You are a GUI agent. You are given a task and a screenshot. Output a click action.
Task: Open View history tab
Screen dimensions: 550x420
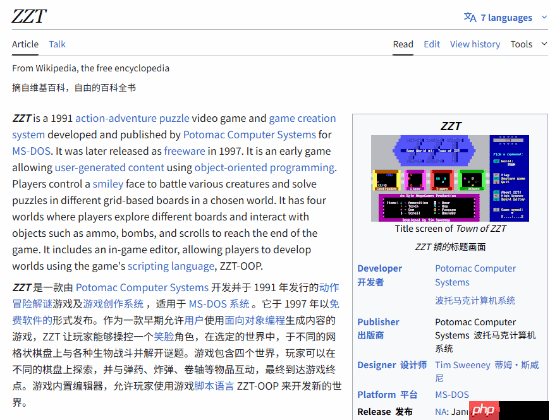click(475, 44)
